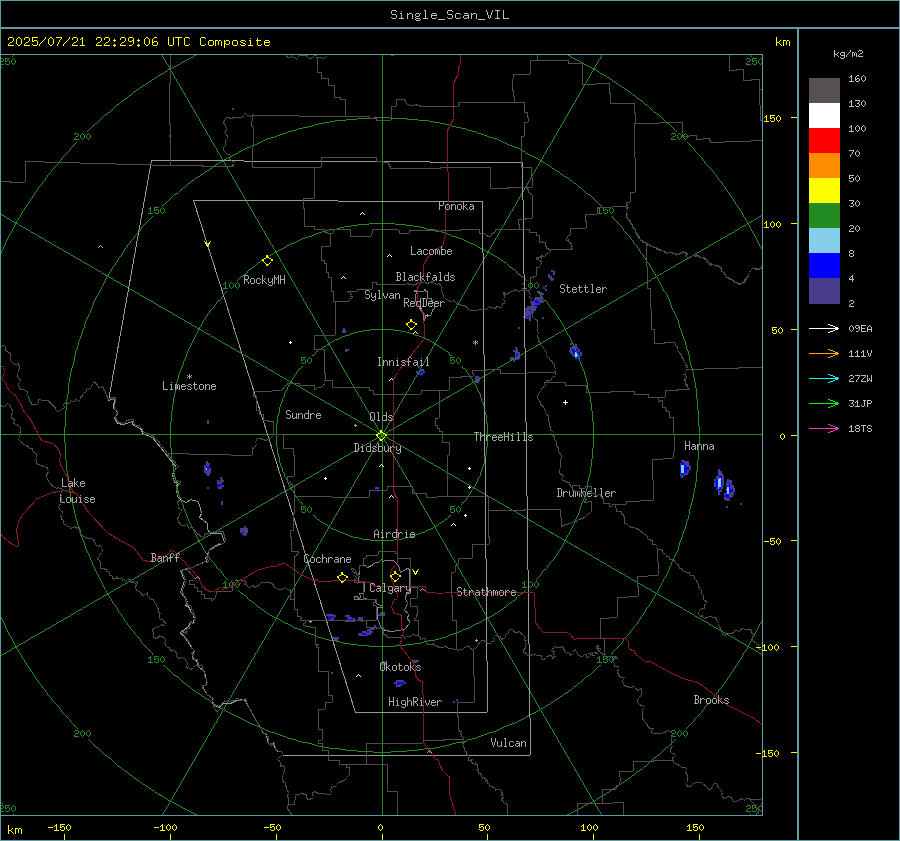Viewport: 900px width, 841px height.
Task: Pick the green 20-30 legend color
Action: click(824, 216)
